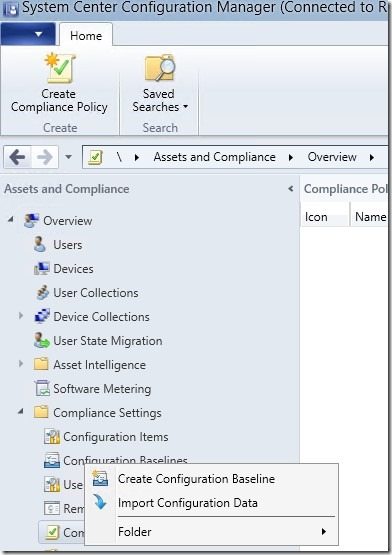Select the Configuration Items label
The height and width of the screenshot is (555, 392).
116,437
